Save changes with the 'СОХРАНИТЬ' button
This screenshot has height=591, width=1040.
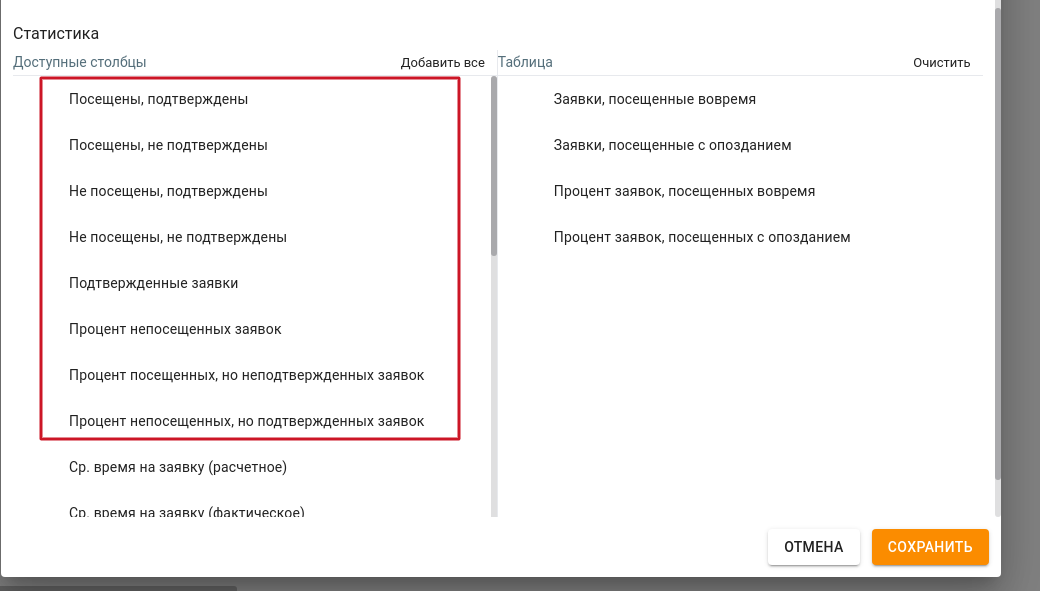(929, 547)
